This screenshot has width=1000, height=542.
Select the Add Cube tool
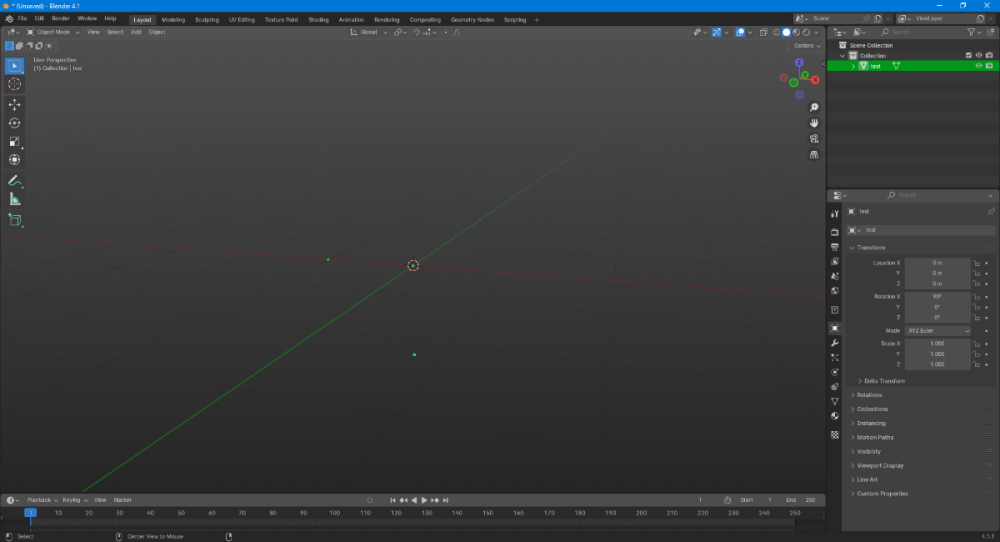click(x=14, y=220)
